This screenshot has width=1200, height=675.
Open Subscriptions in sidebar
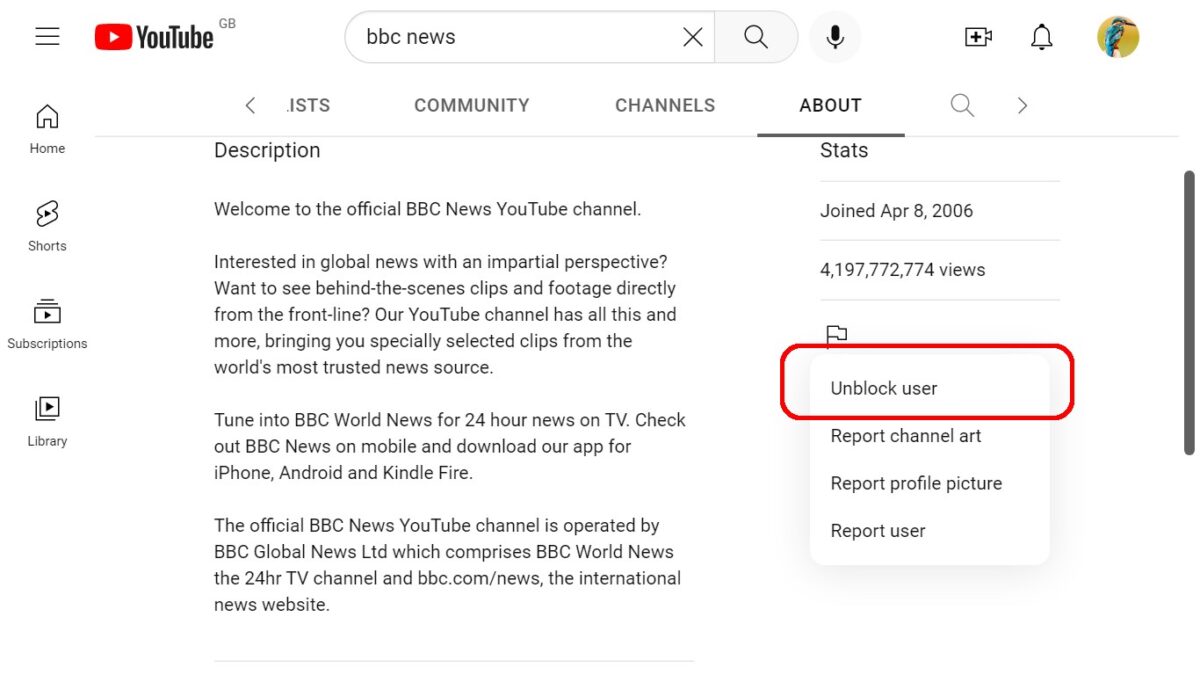(x=47, y=324)
